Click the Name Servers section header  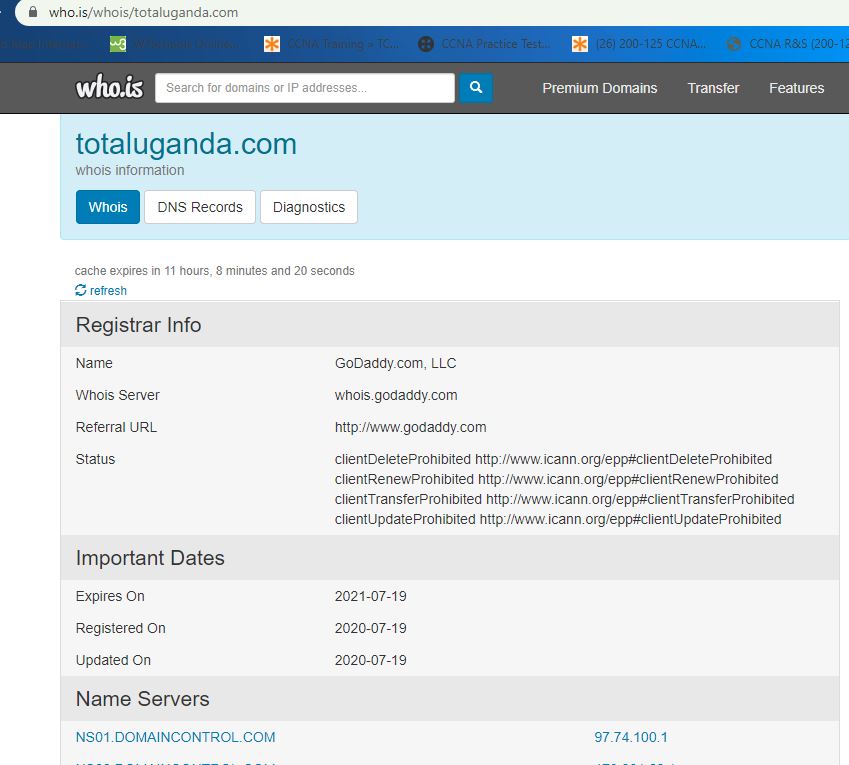(x=450, y=698)
